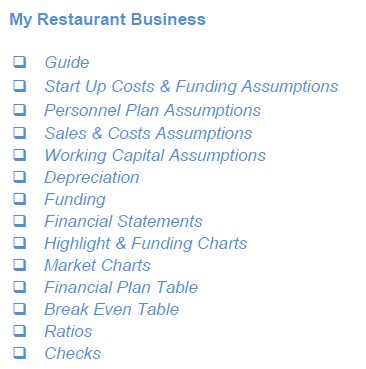View Highlight & Funding Charts
Image resolution: width=366 pixels, height=369 pixels.
click(146, 244)
